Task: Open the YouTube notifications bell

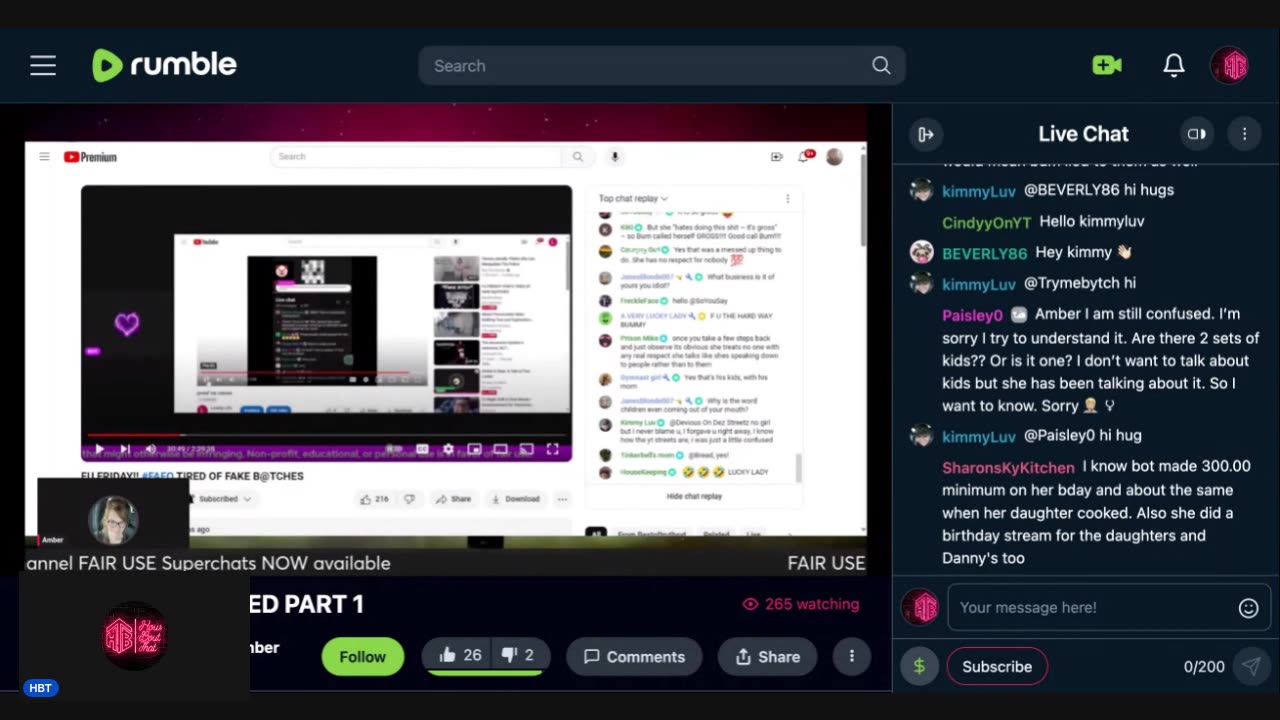Action: (x=803, y=157)
